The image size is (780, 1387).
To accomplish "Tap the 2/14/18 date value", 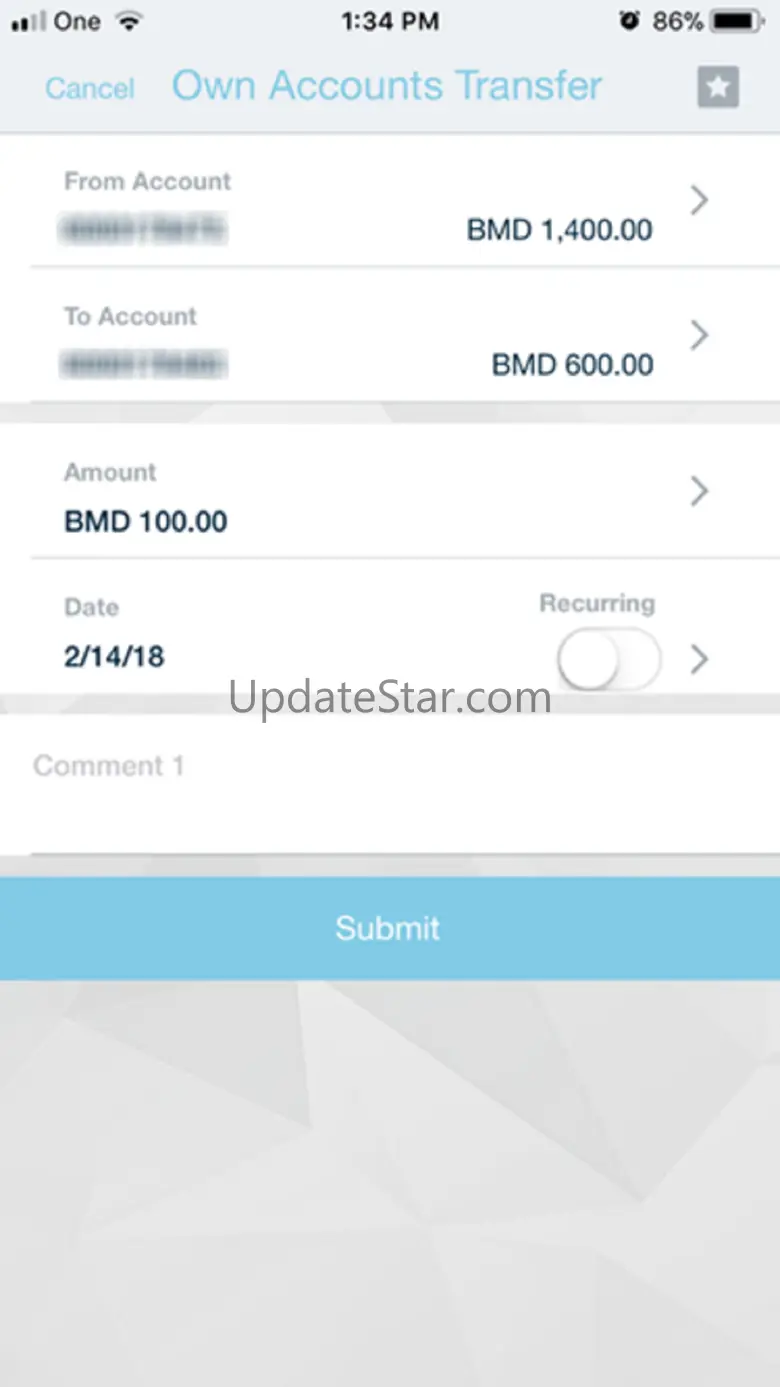I will click(114, 657).
